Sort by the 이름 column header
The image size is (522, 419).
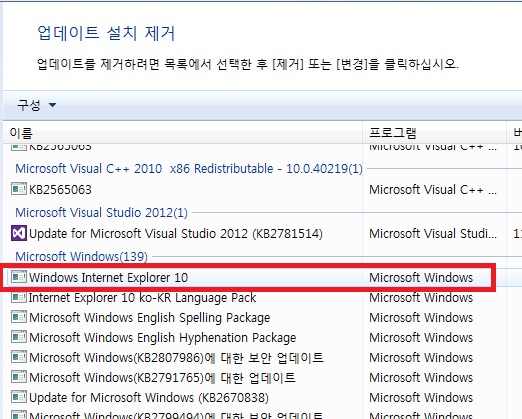click(x=21, y=133)
